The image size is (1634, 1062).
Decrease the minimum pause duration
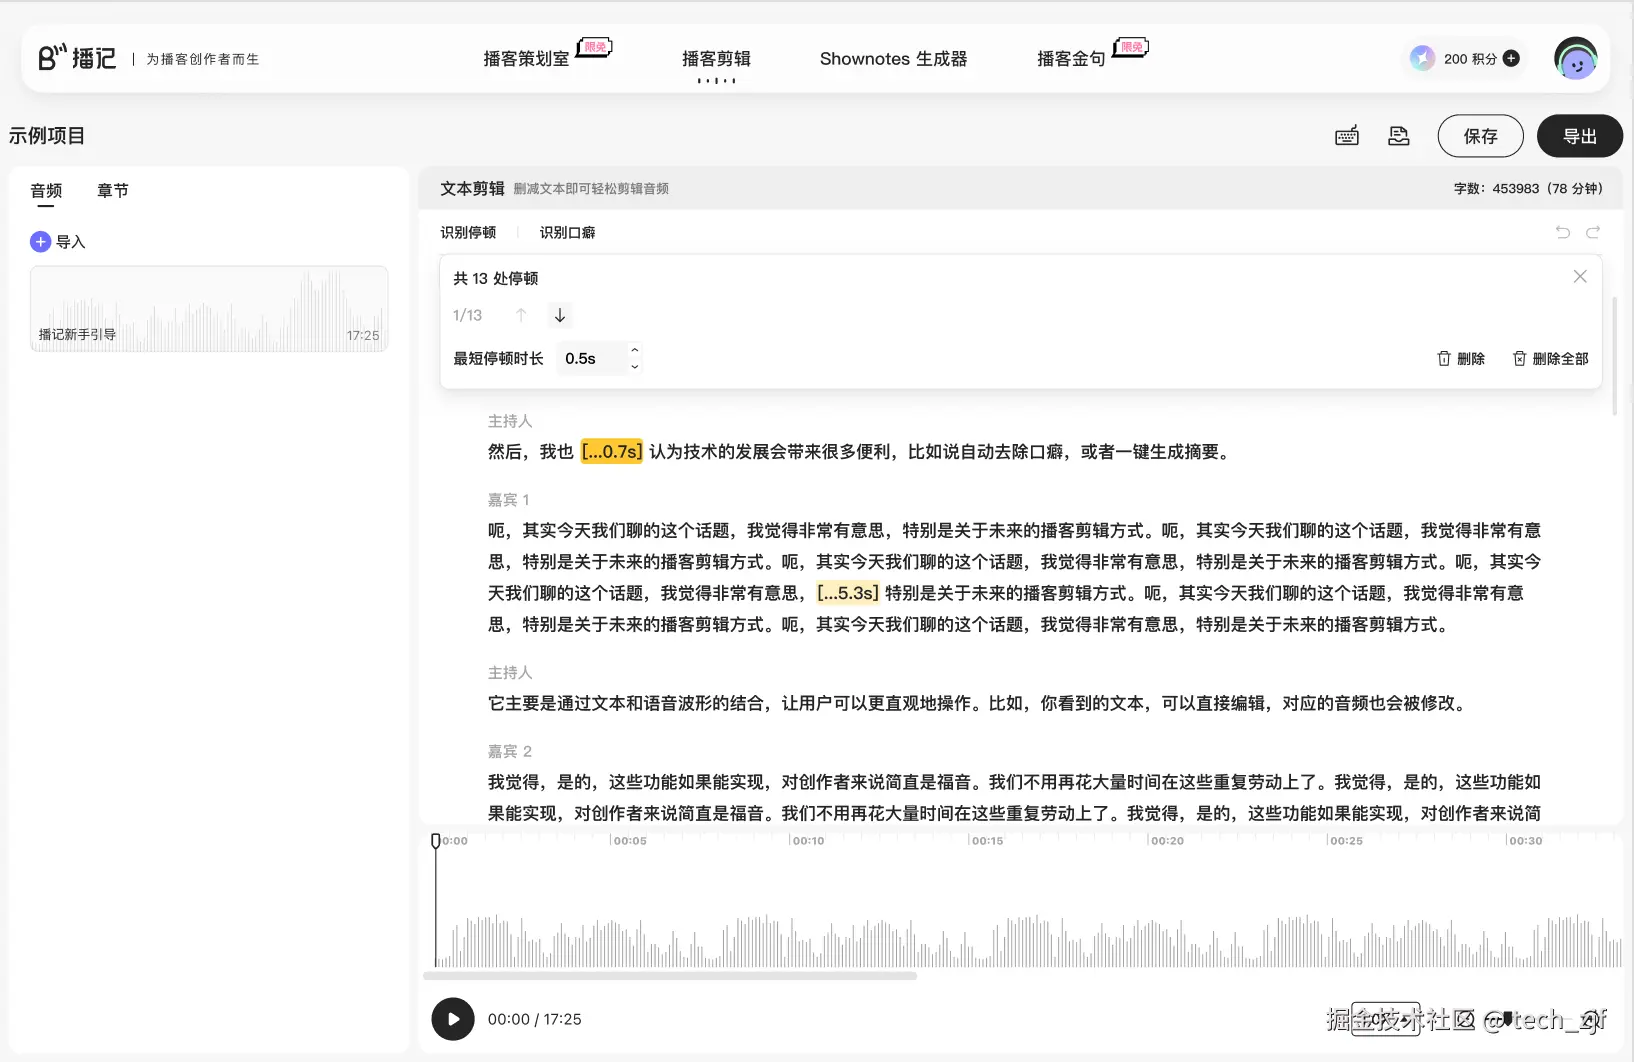click(x=634, y=367)
